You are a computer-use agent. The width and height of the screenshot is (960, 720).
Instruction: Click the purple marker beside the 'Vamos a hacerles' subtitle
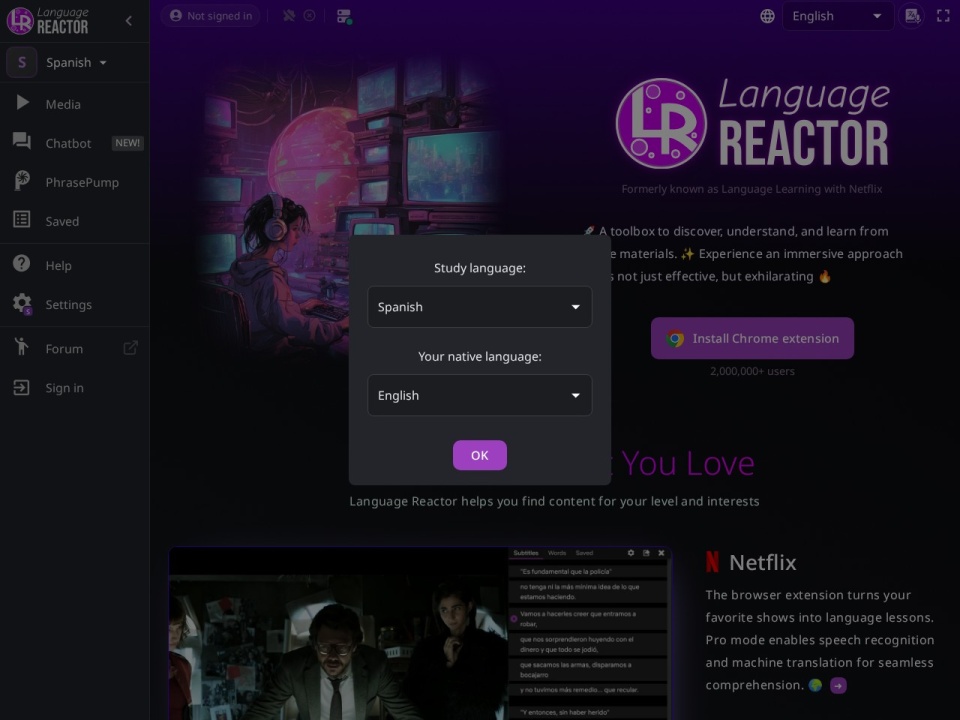(514, 618)
